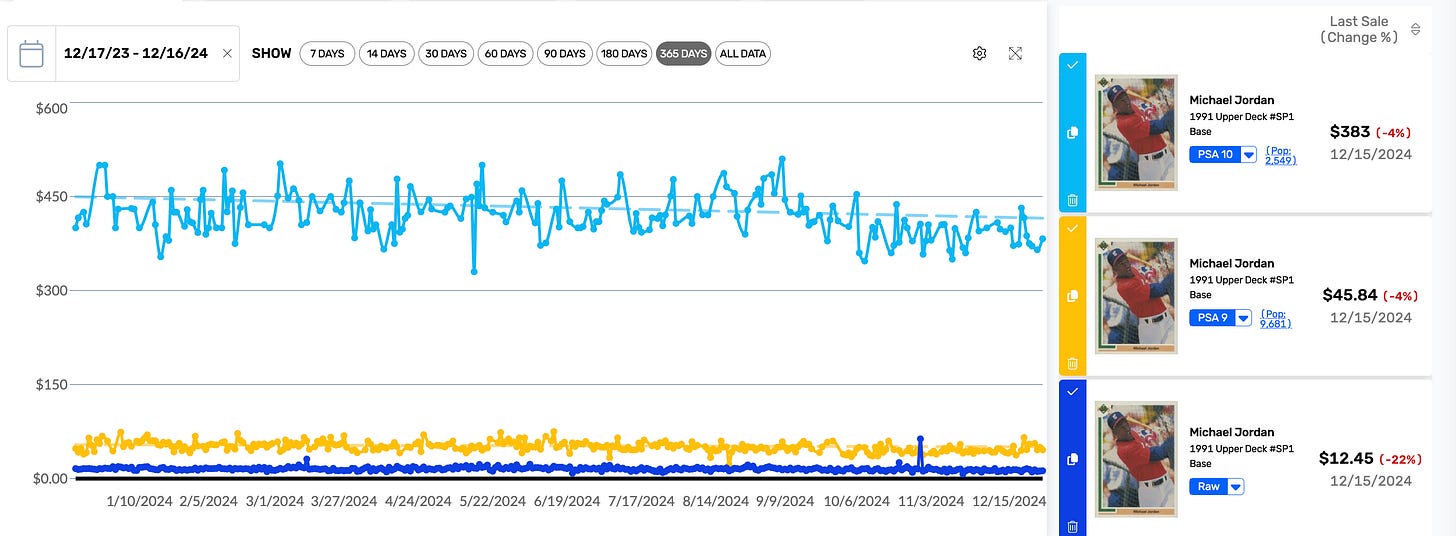Select the 60 DAYS range
This screenshot has height=536, width=1456.
(x=505, y=54)
